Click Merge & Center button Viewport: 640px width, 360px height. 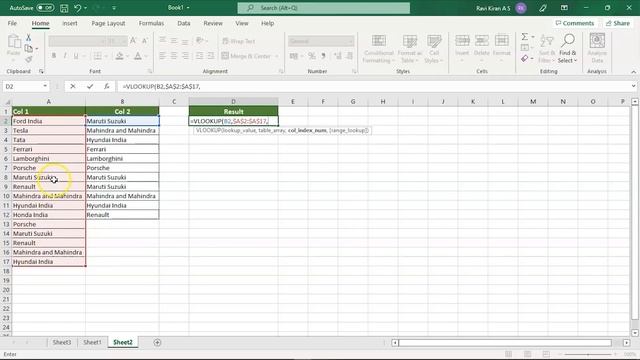(246, 56)
